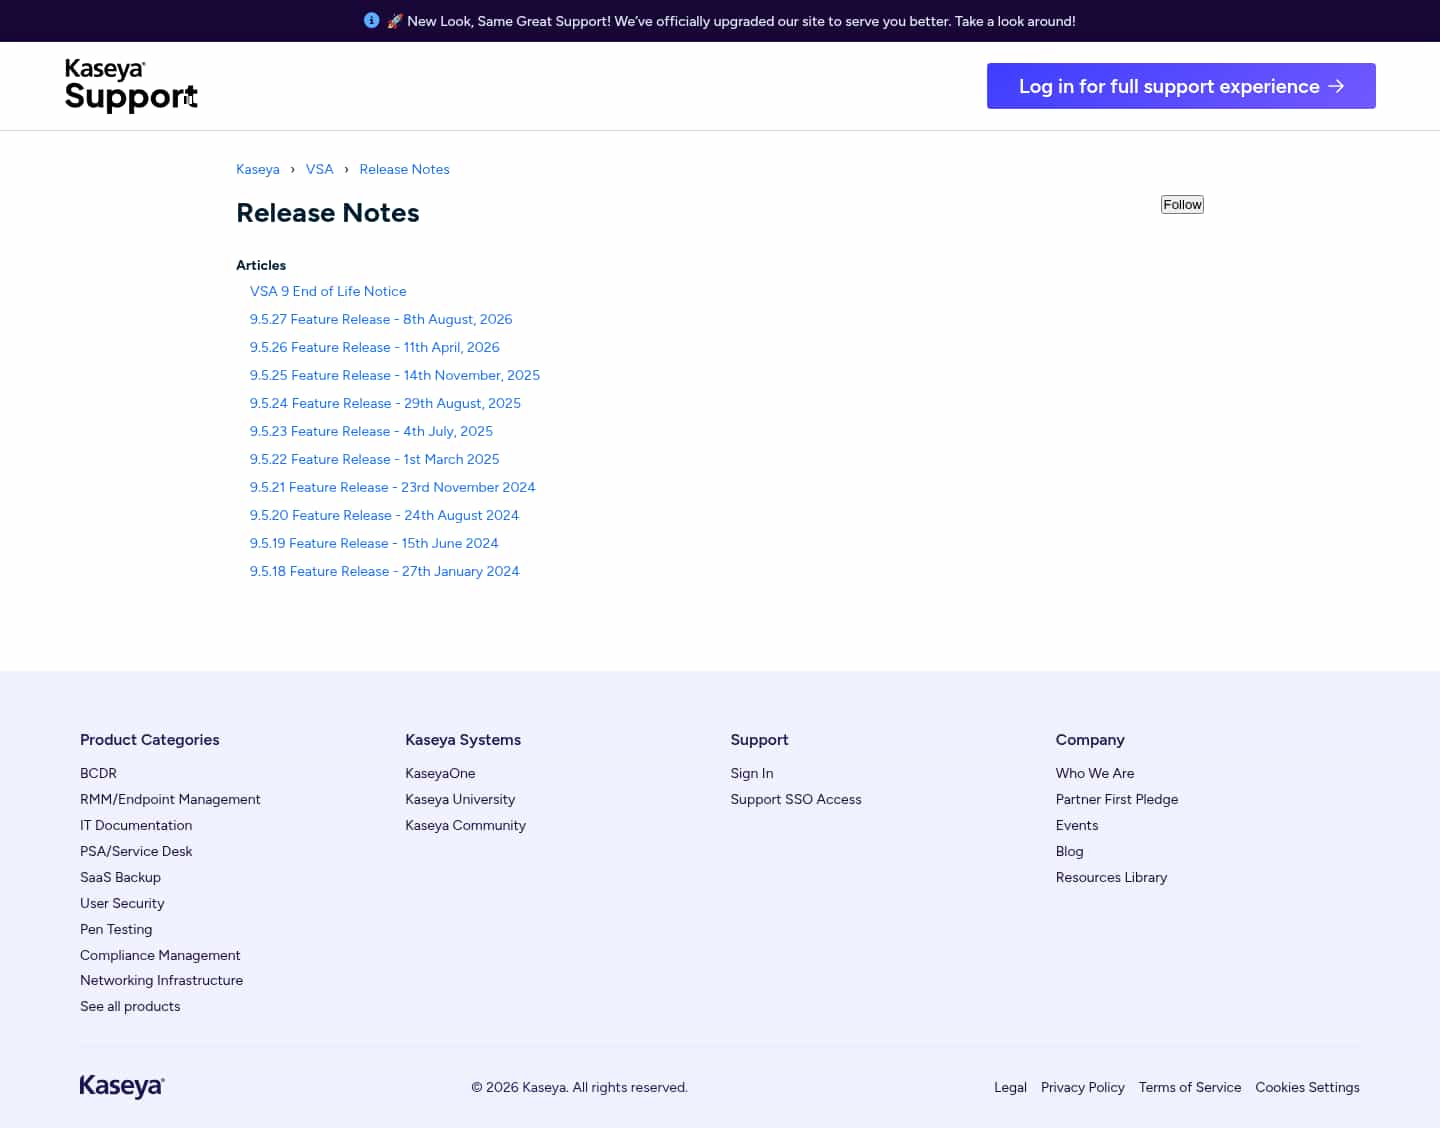Open BCDR product category

(x=98, y=773)
